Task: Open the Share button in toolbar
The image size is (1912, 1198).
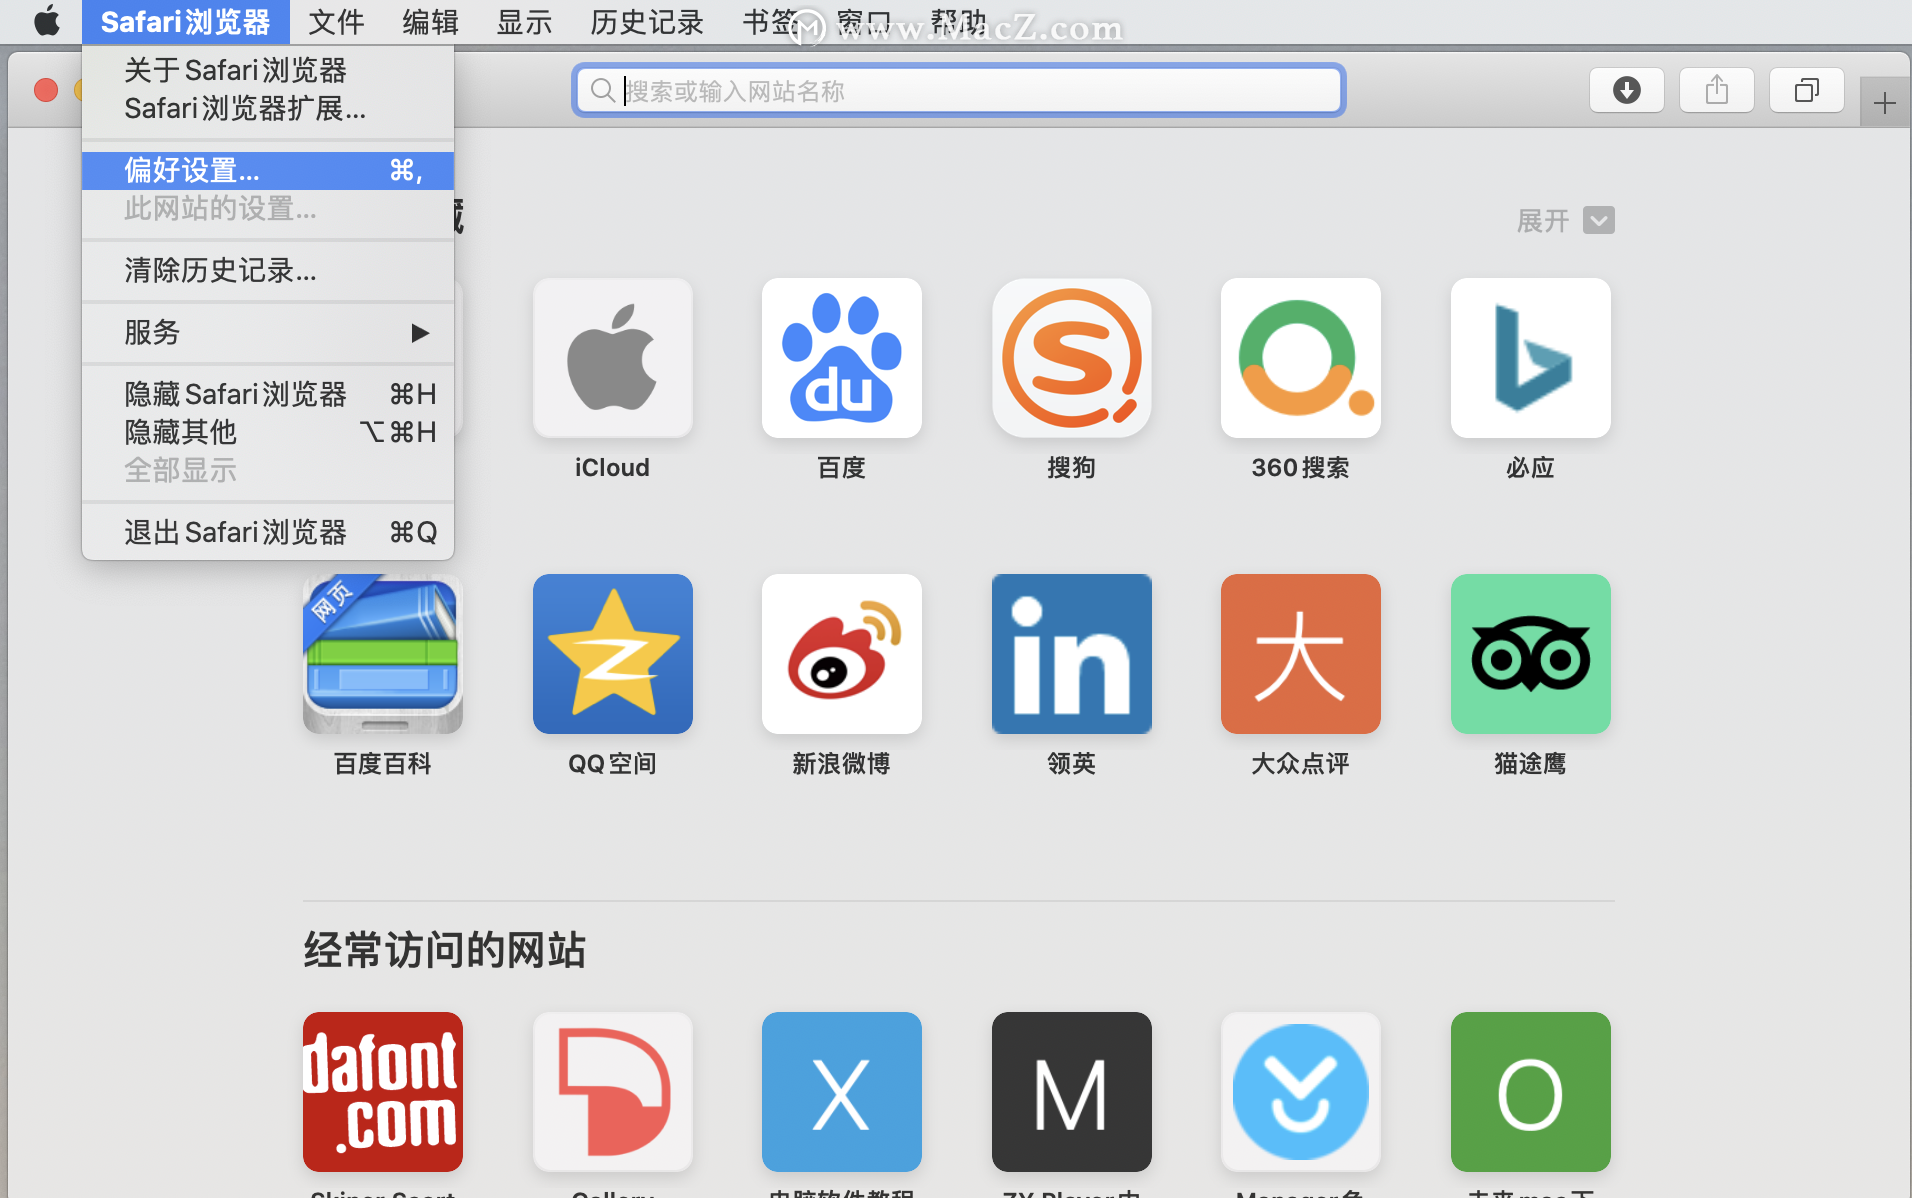Action: click(1716, 91)
